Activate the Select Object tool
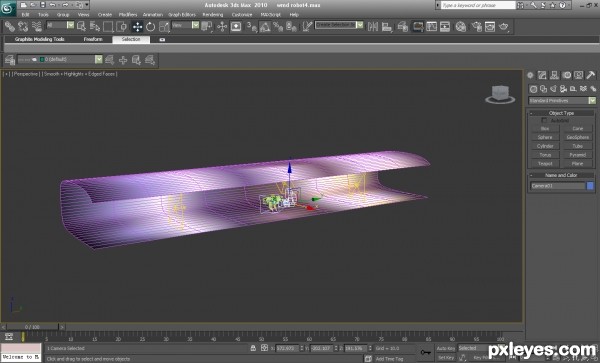The image size is (600, 363). click(x=81, y=26)
